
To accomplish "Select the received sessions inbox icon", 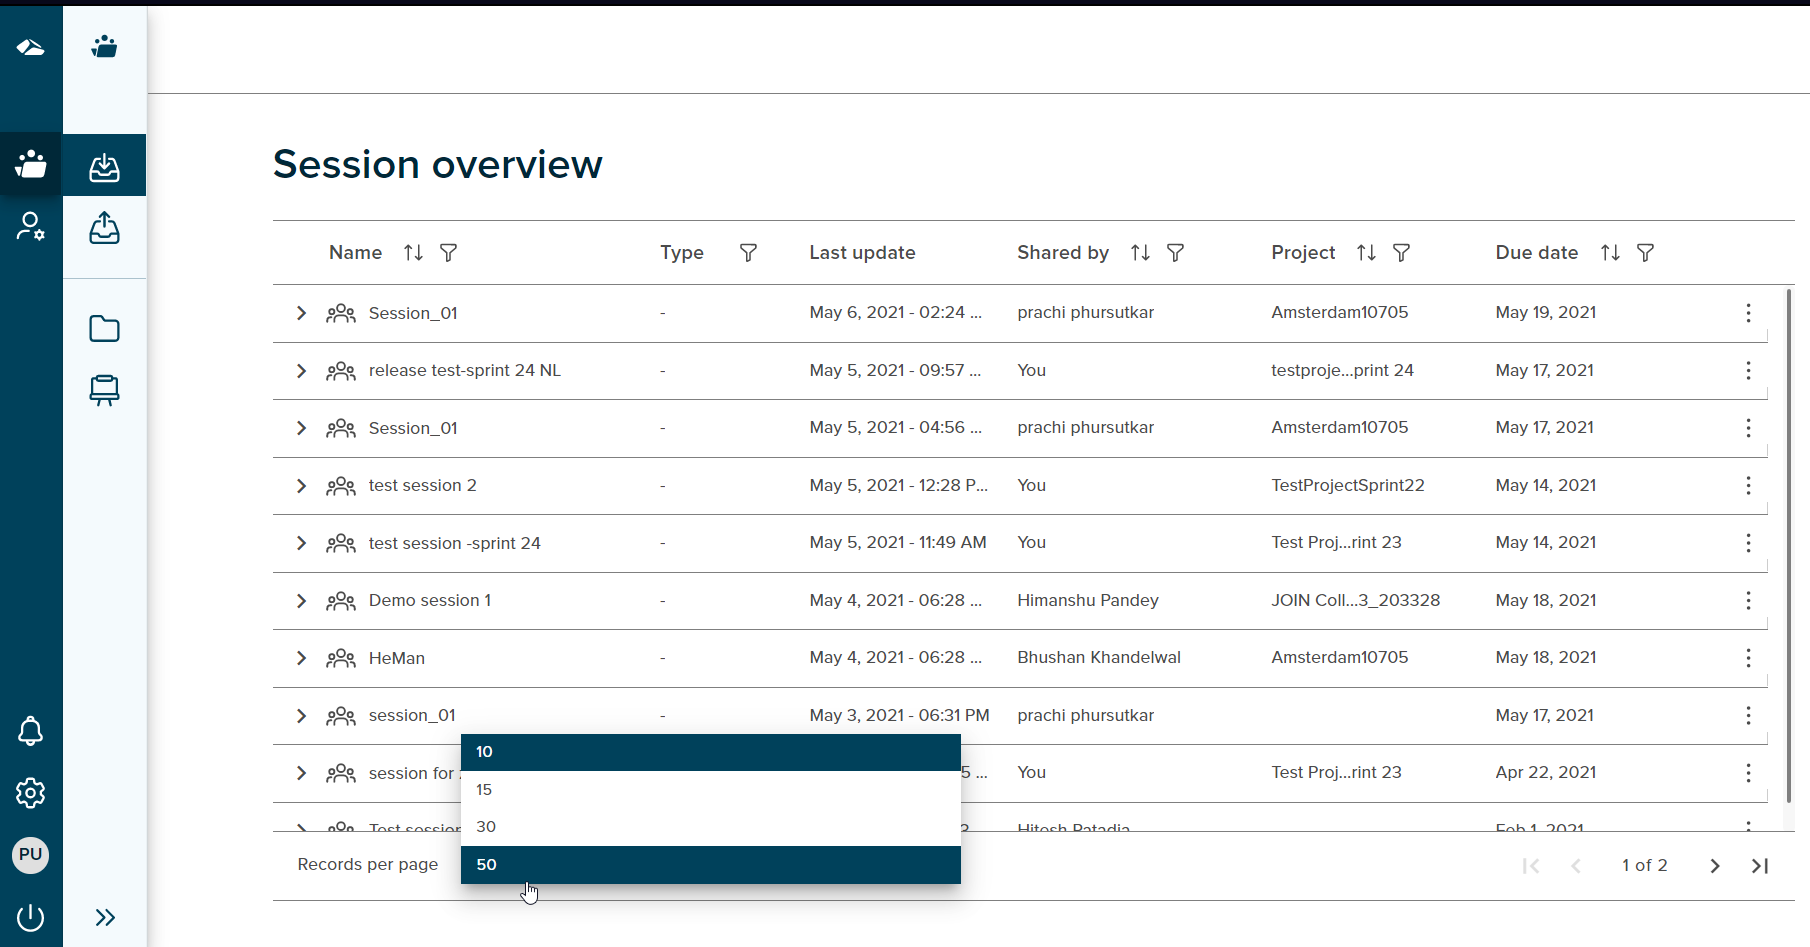I will (x=104, y=165).
